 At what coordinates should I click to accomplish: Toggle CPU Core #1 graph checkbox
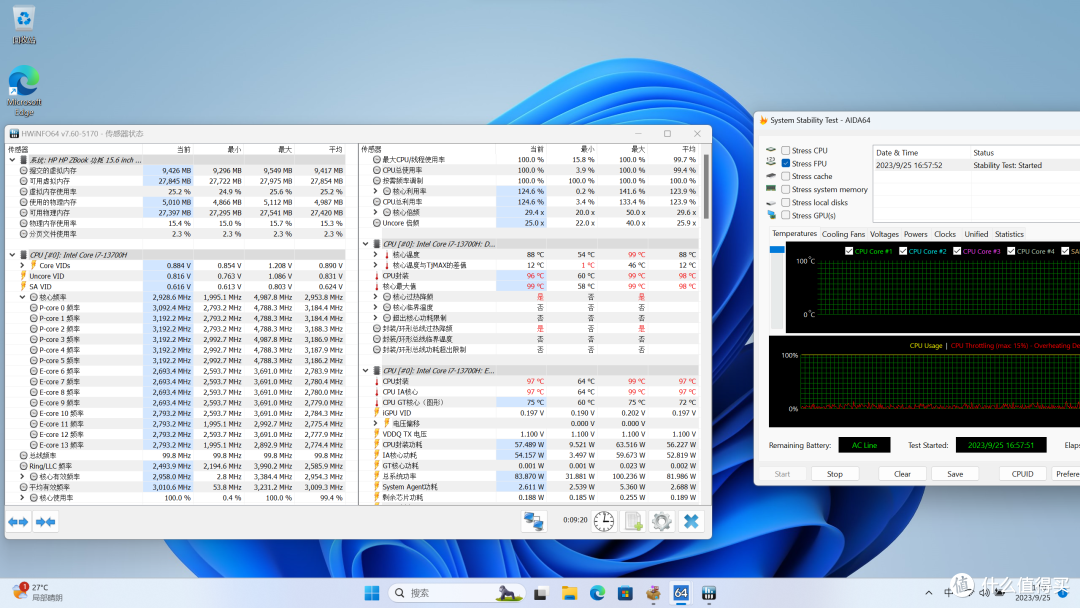tap(849, 251)
